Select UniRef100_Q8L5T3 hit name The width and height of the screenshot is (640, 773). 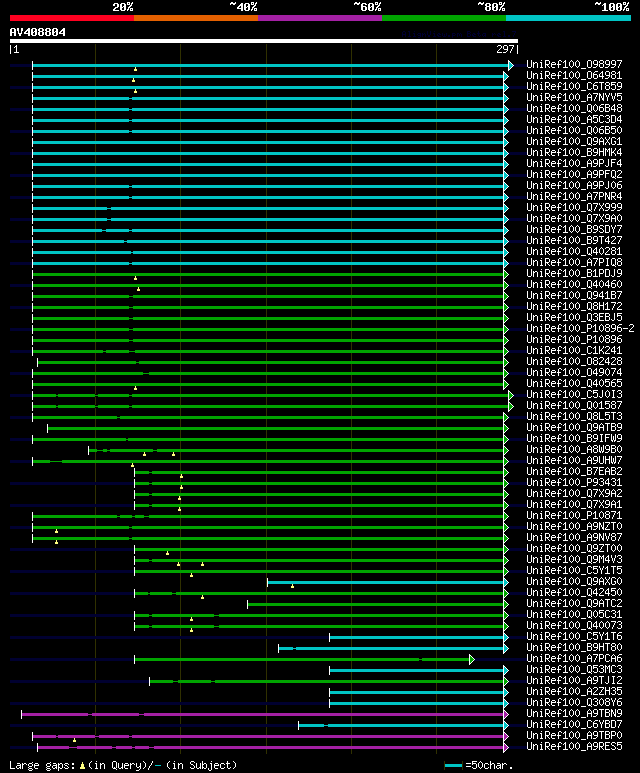(x=574, y=417)
